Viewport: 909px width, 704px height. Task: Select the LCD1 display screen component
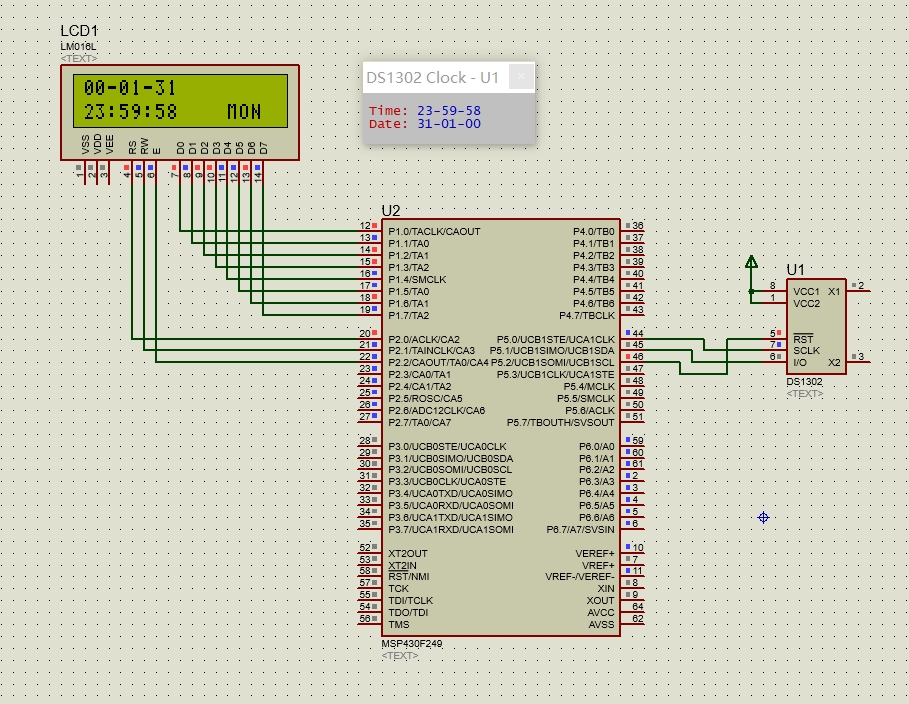[179, 99]
